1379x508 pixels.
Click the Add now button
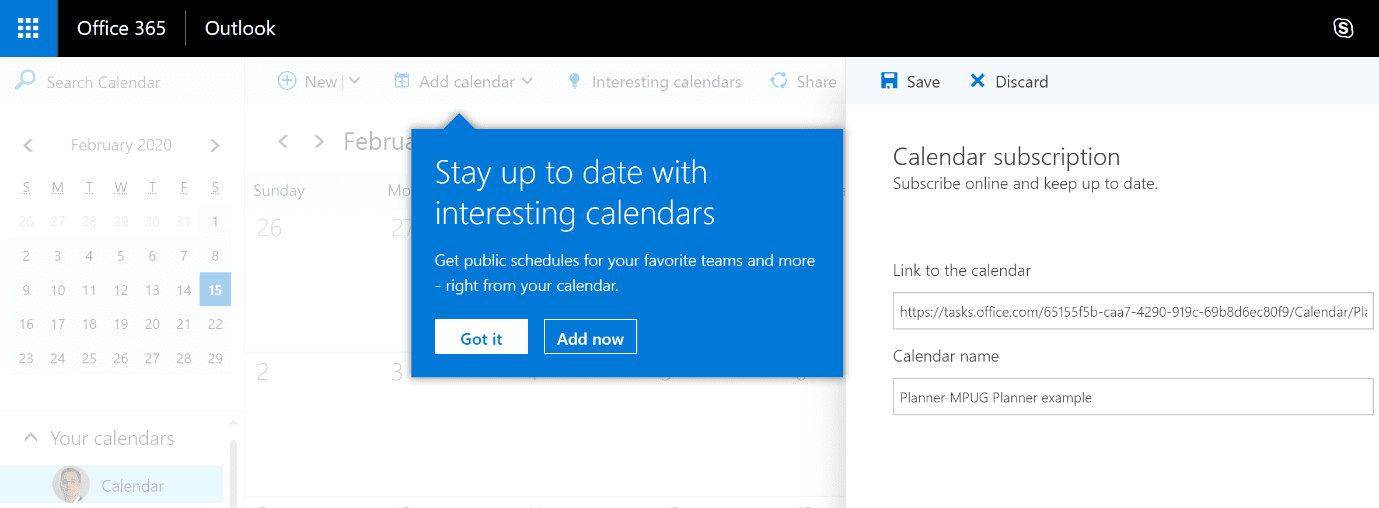(590, 337)
